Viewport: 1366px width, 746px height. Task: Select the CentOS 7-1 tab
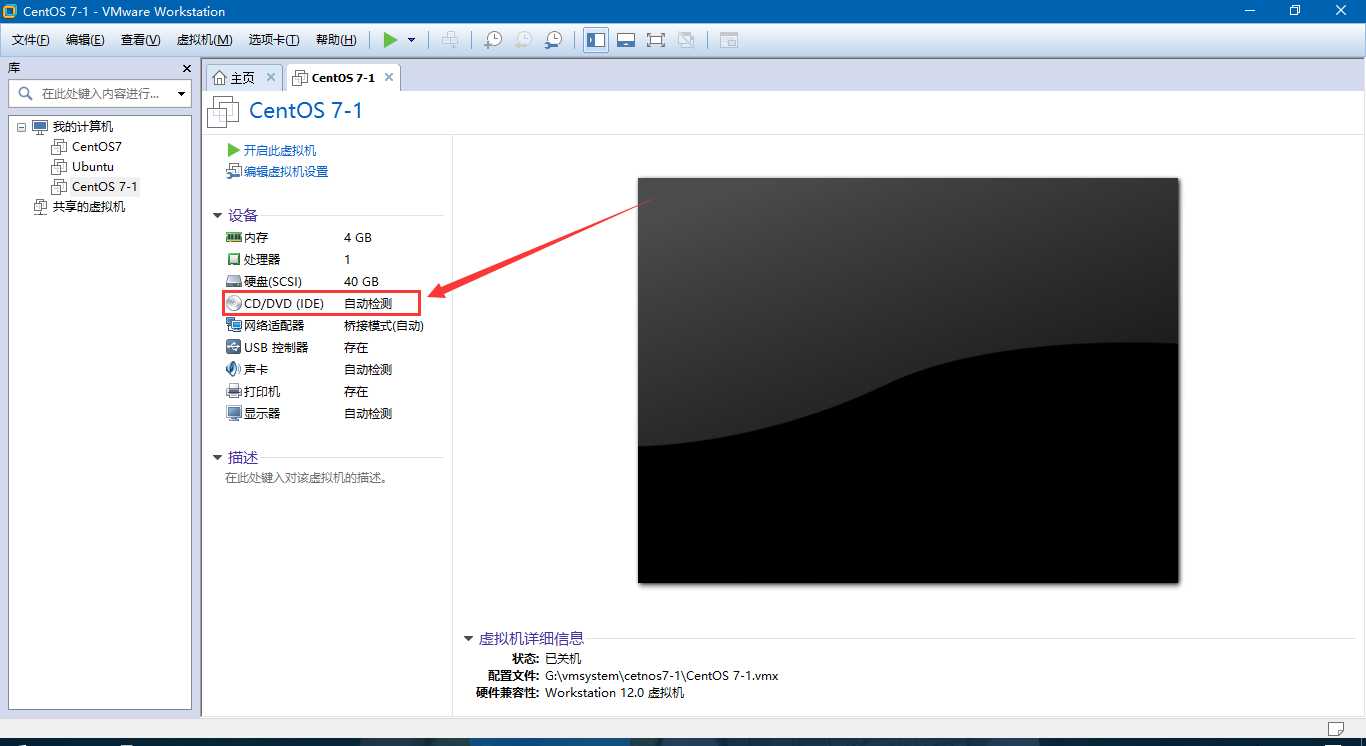343,77
